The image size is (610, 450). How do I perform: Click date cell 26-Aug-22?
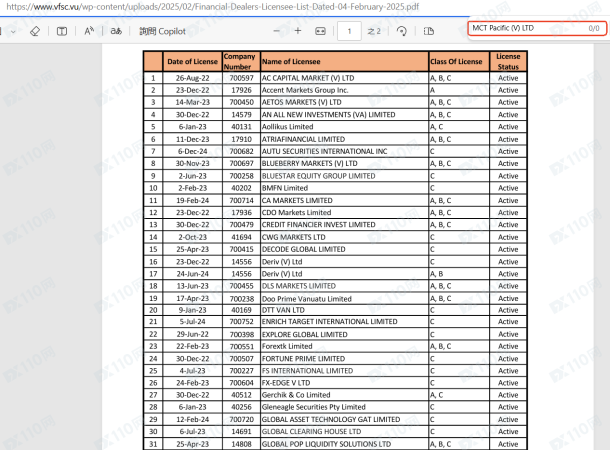(x=193, y=78)
